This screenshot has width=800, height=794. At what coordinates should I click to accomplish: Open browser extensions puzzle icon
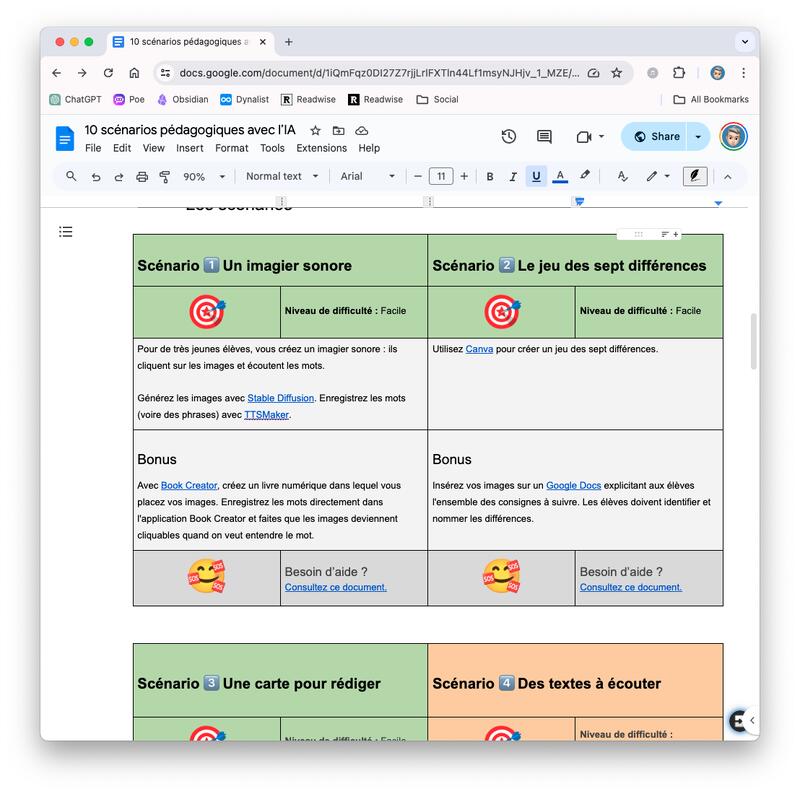[679, 73]
